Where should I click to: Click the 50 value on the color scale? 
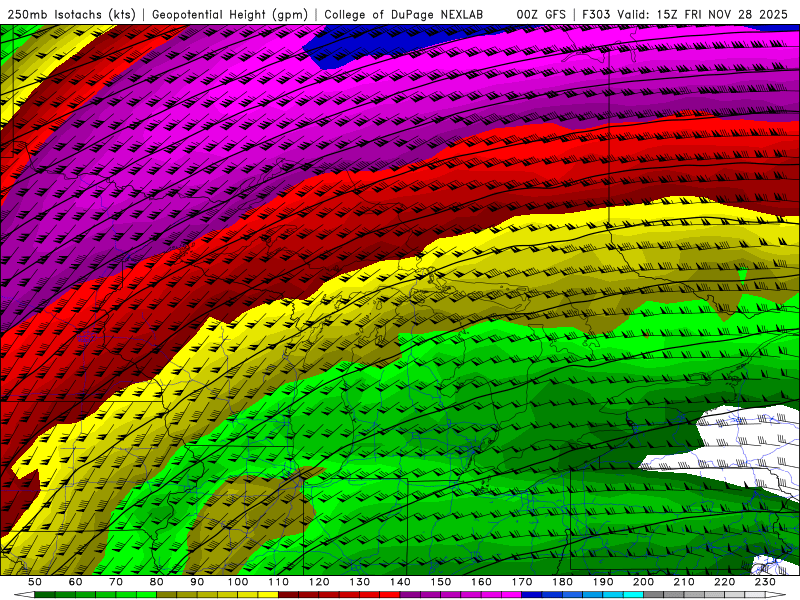click(35, 582)
